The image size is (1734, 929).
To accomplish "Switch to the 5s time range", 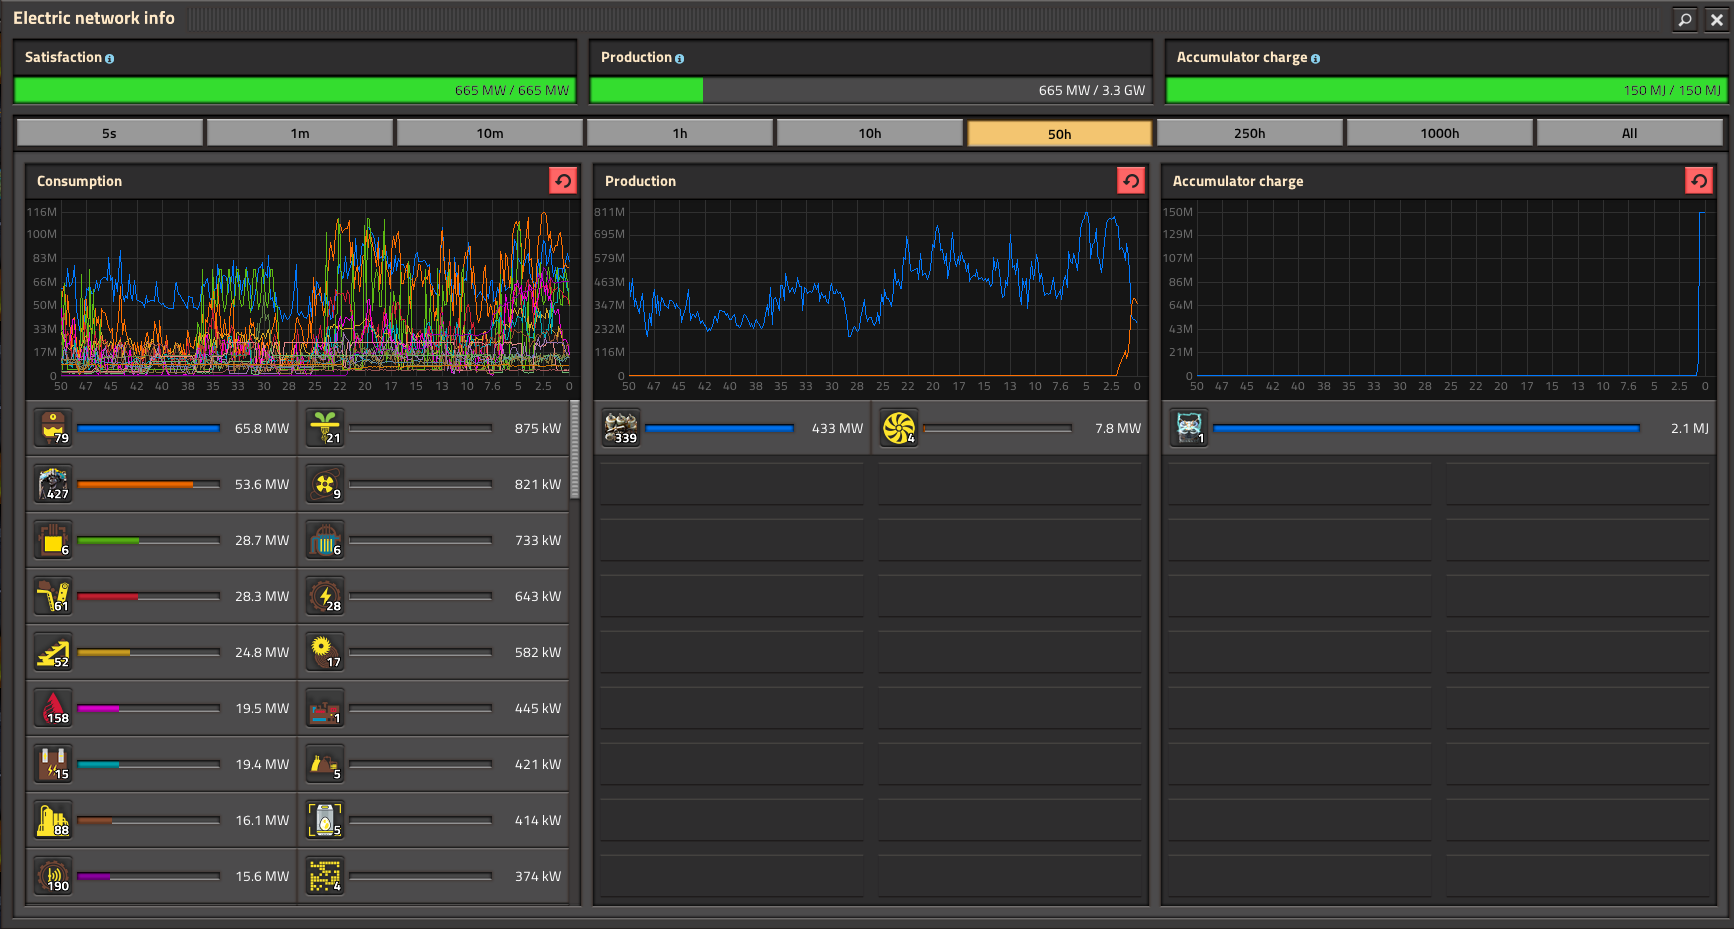I will coord(109,133).
